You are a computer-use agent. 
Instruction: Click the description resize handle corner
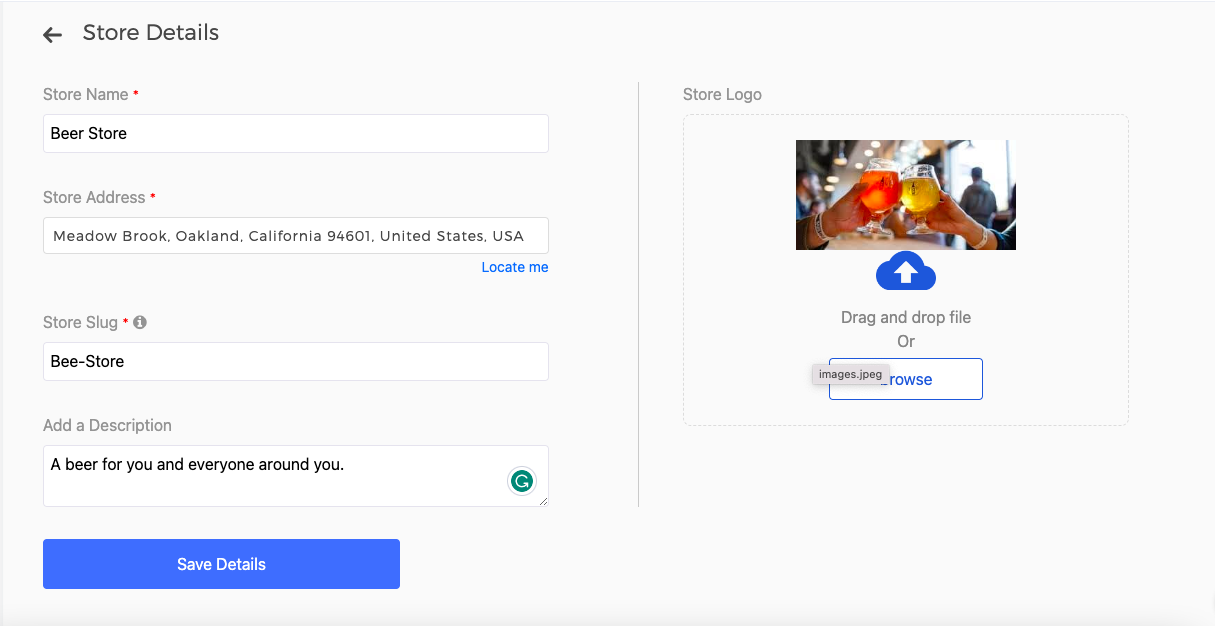pyautogui.click(x=543, y=501)
